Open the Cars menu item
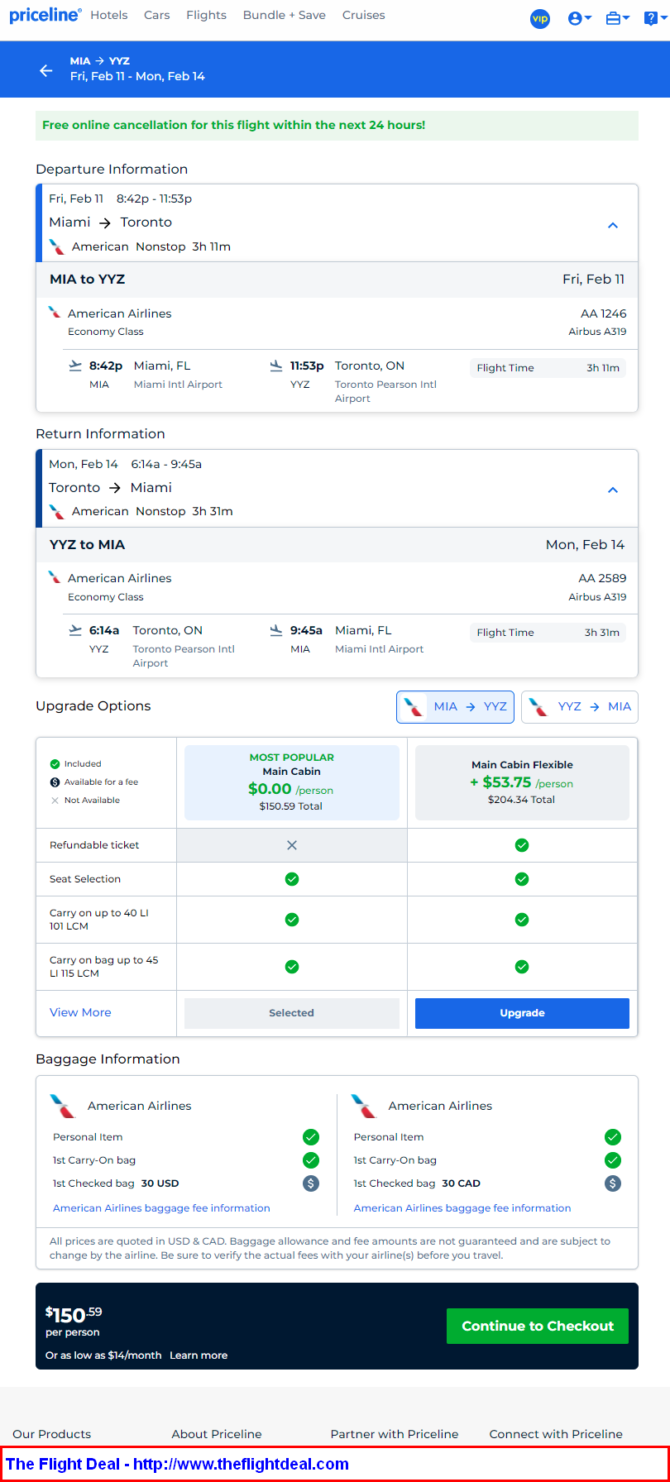 pos(157,15)
